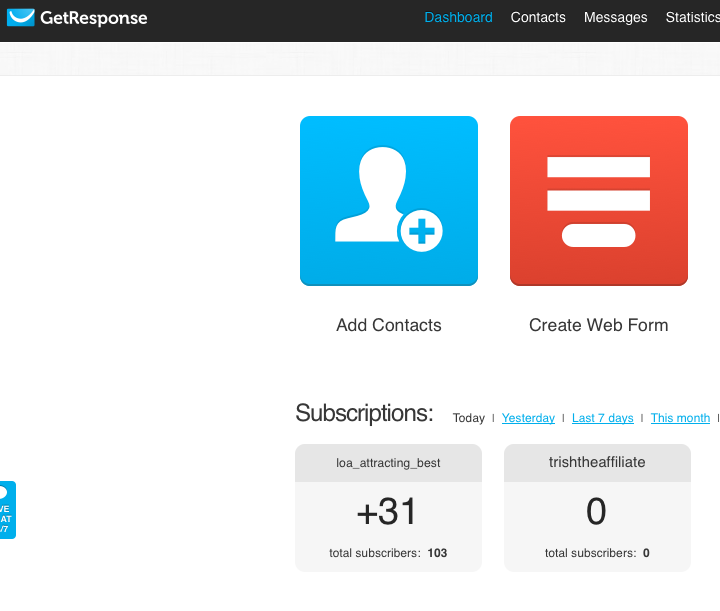This screenshot has height=611, width=720.
Task: Click the Add Contacts label
Action: 388,325
